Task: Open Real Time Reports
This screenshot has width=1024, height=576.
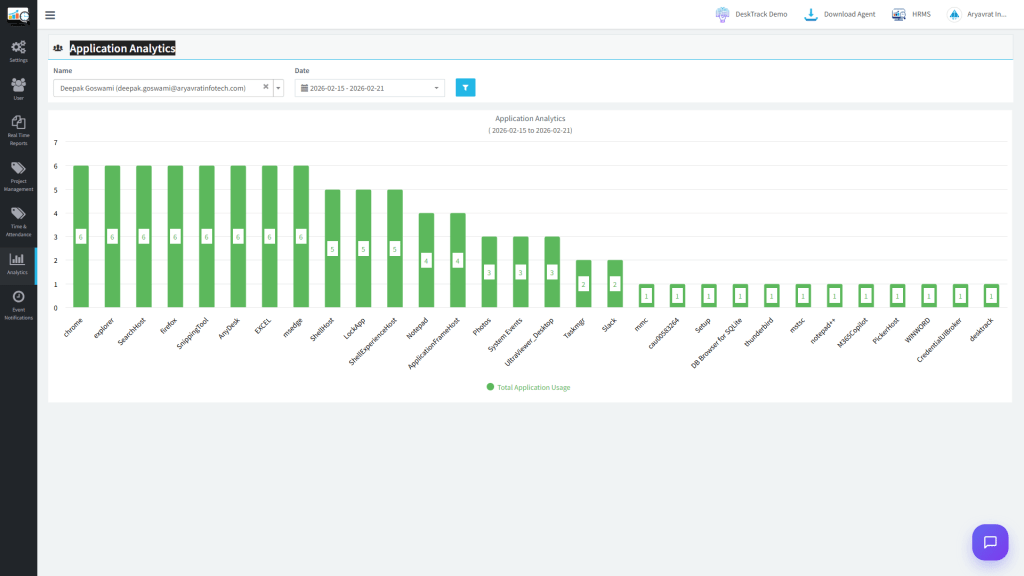Action: 18,123
